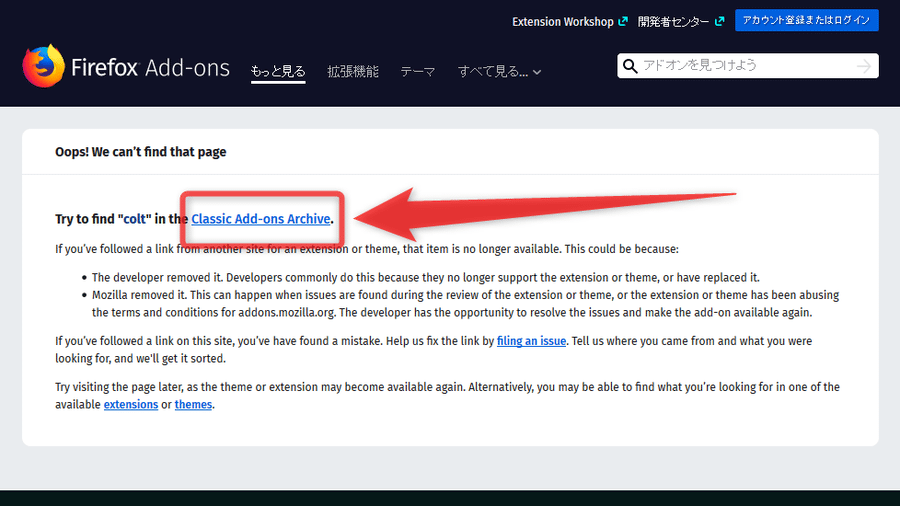Open the filing an issue link
900x506 pixels.
(531, 341)
